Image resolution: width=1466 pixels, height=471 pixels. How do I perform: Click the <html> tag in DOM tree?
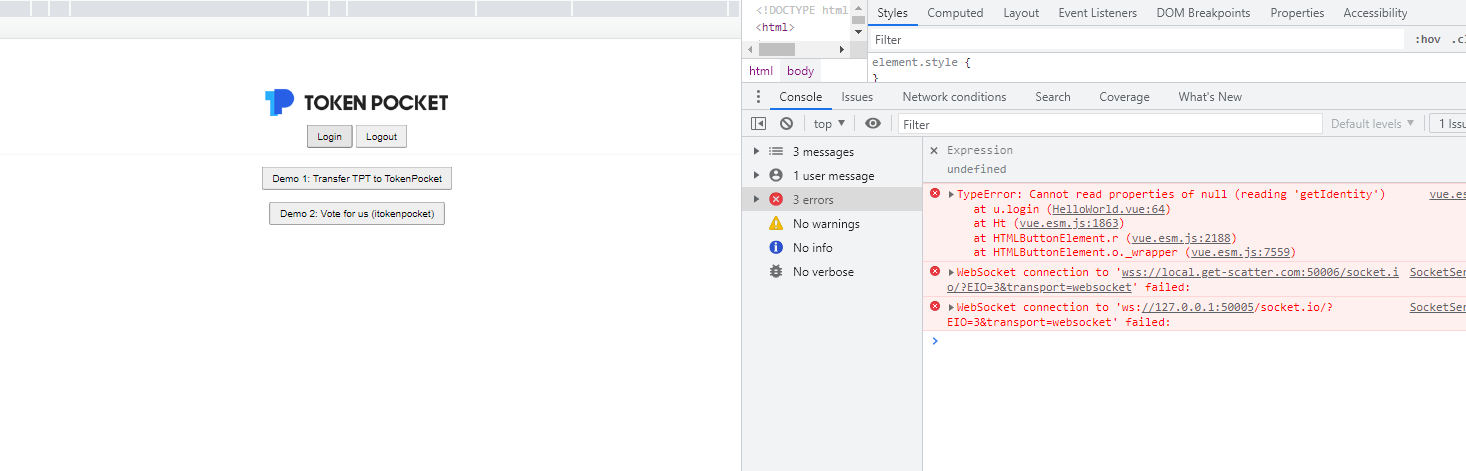pyautogui.click(x=775, y=27)
